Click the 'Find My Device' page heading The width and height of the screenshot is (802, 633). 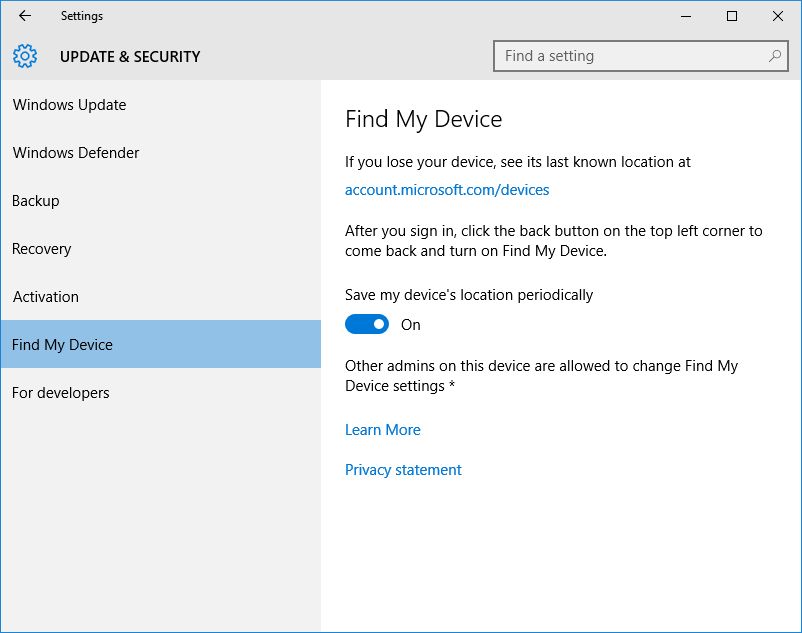(x=424, y=119)
